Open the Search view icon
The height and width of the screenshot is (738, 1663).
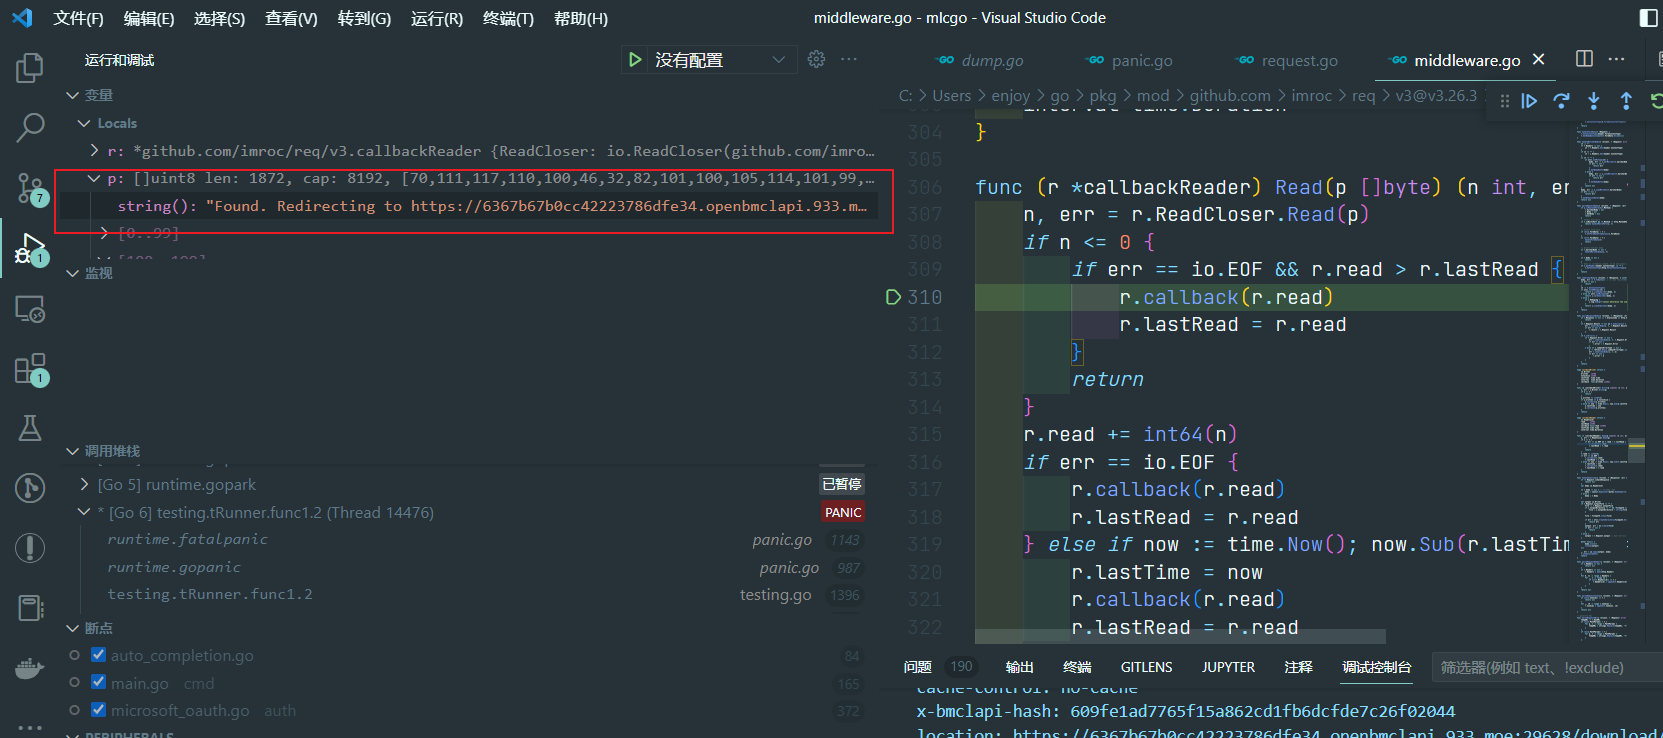pos(30,127)
